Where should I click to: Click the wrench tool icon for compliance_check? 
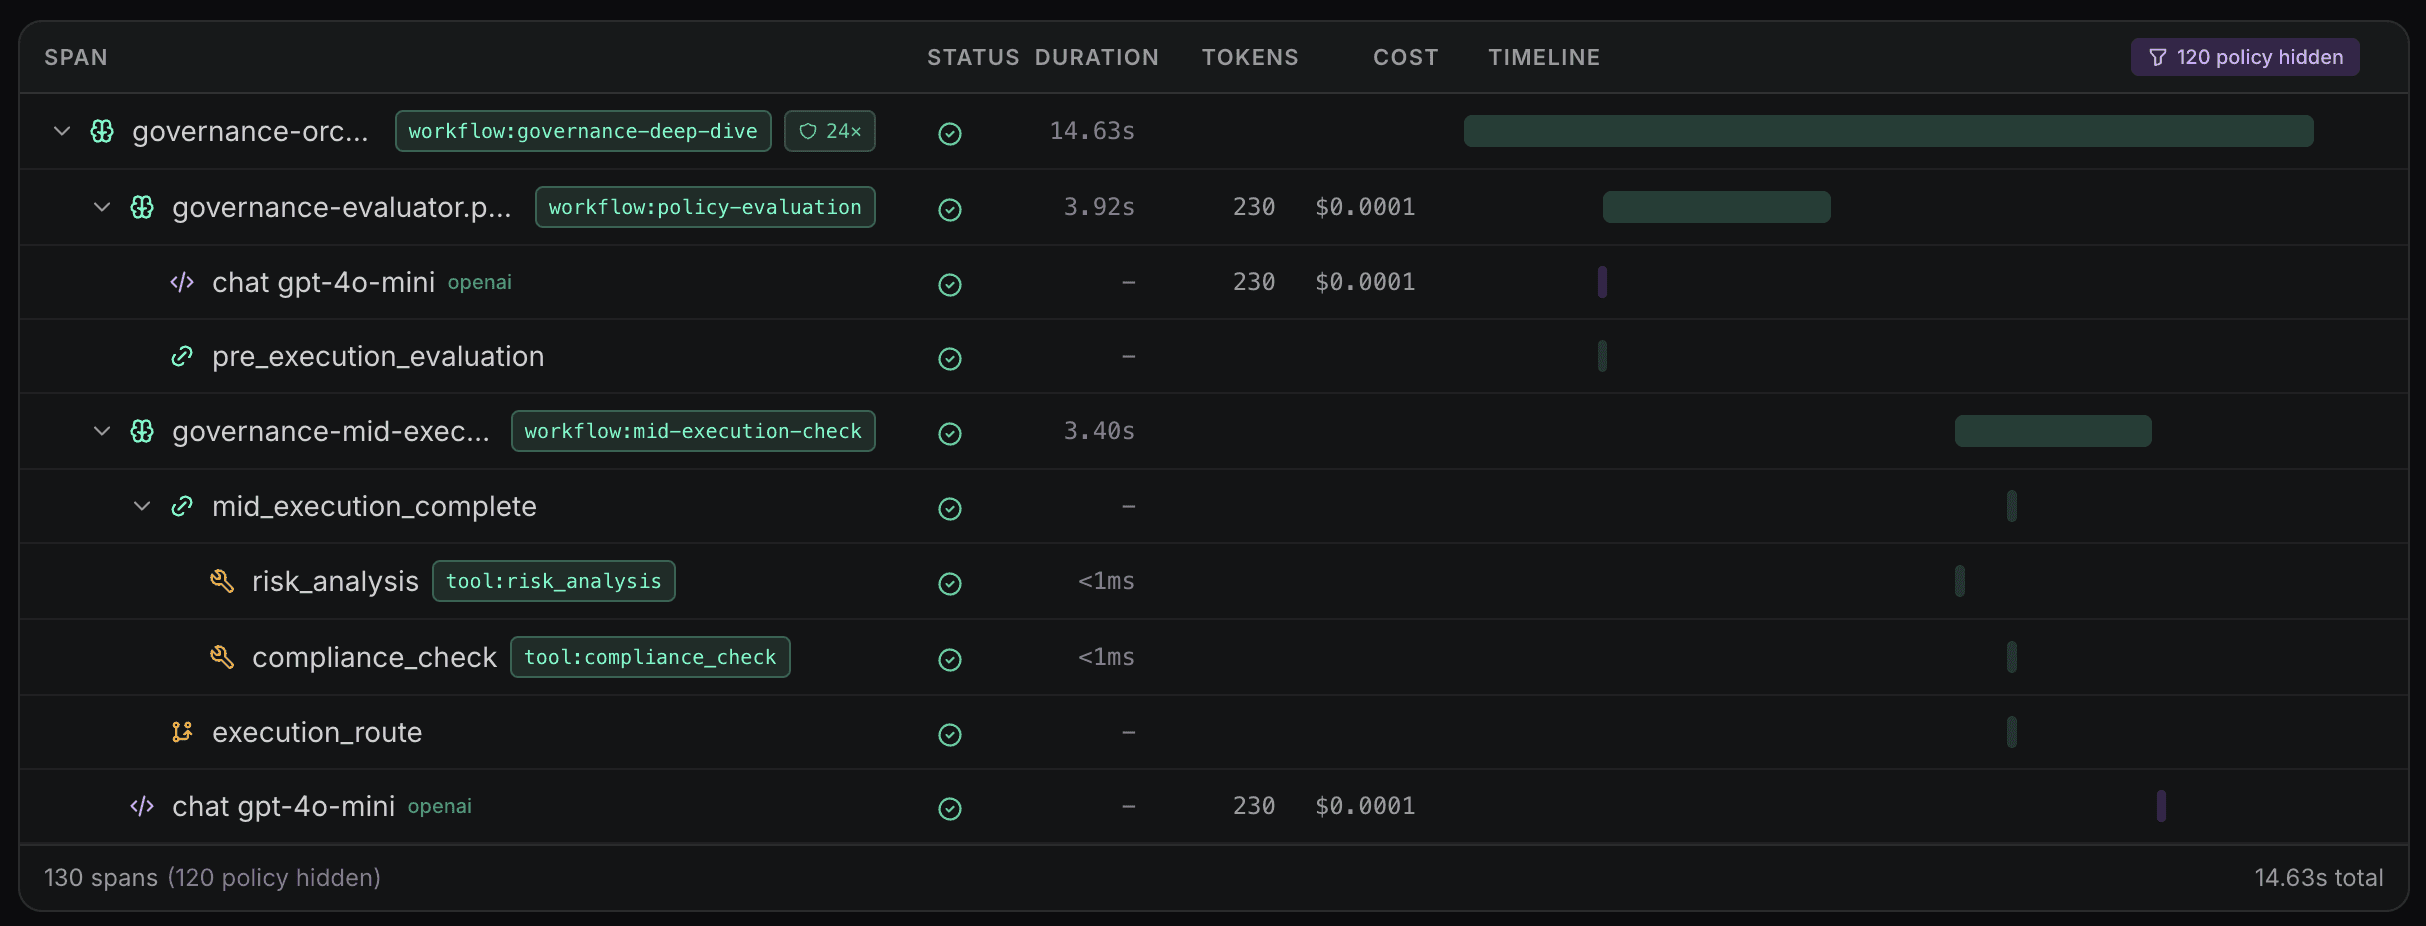(x=222, y=657)
